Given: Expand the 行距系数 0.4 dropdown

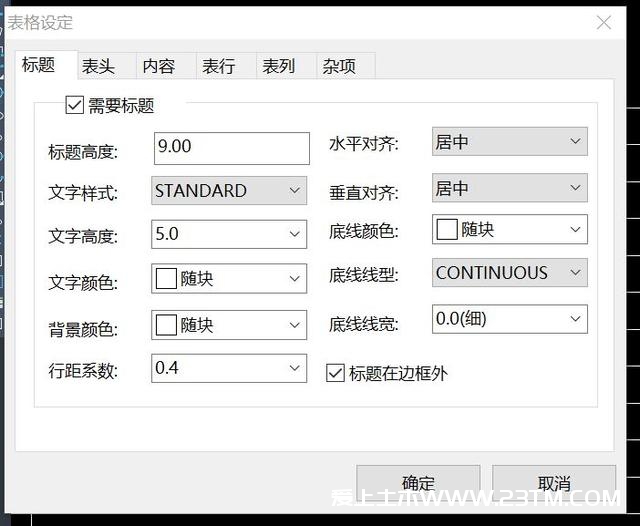Looking at the screenshot, I should (x=229, y=368).
